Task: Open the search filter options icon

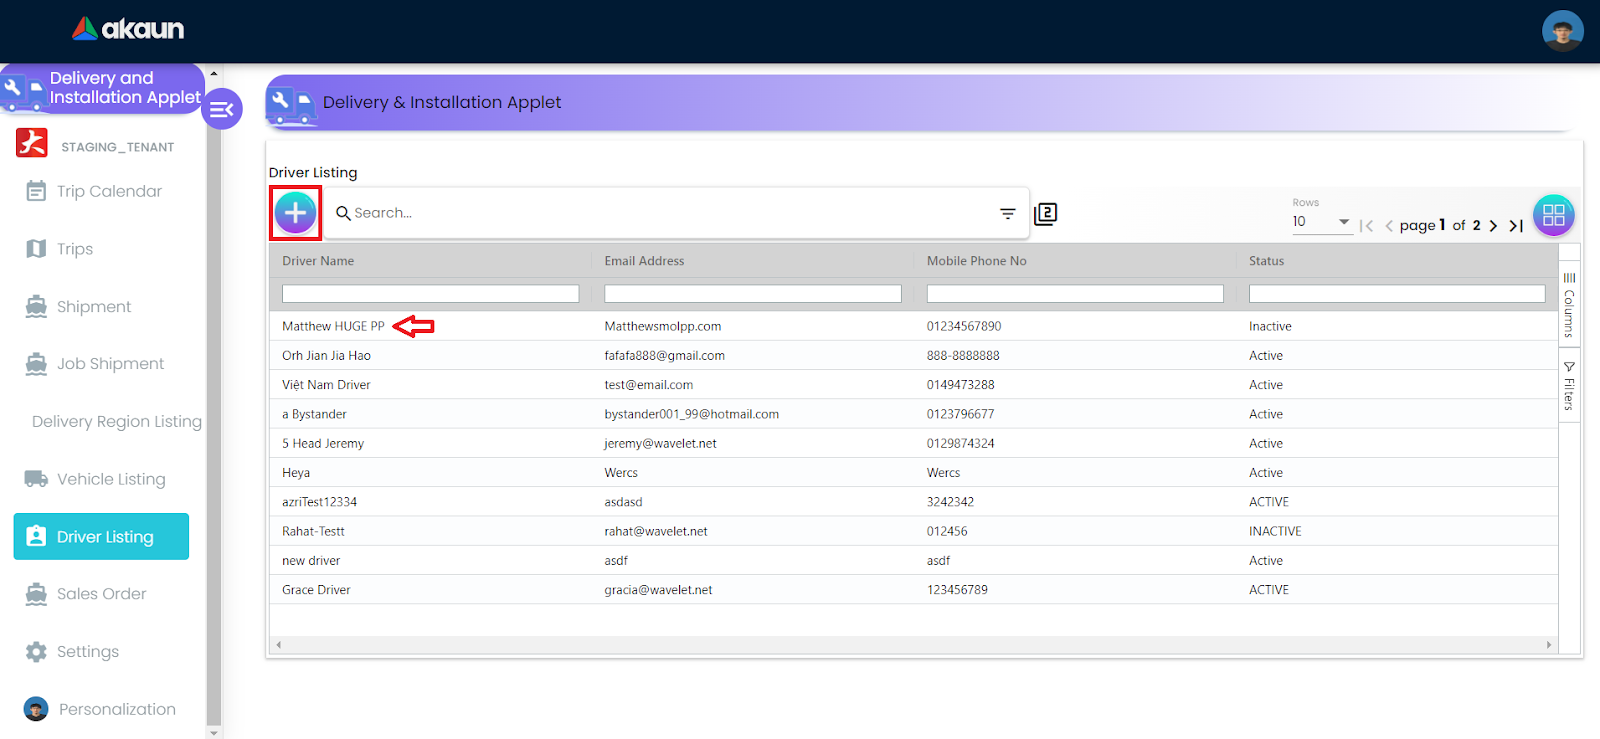Action: [1007, 214]
